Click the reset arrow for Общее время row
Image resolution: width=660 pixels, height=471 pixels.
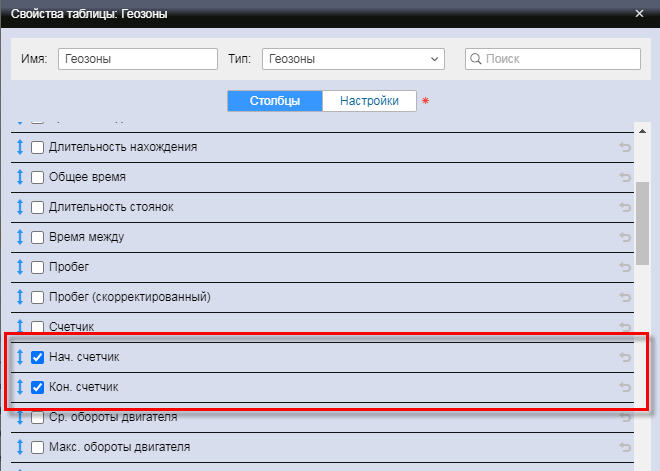coord(625,178)
